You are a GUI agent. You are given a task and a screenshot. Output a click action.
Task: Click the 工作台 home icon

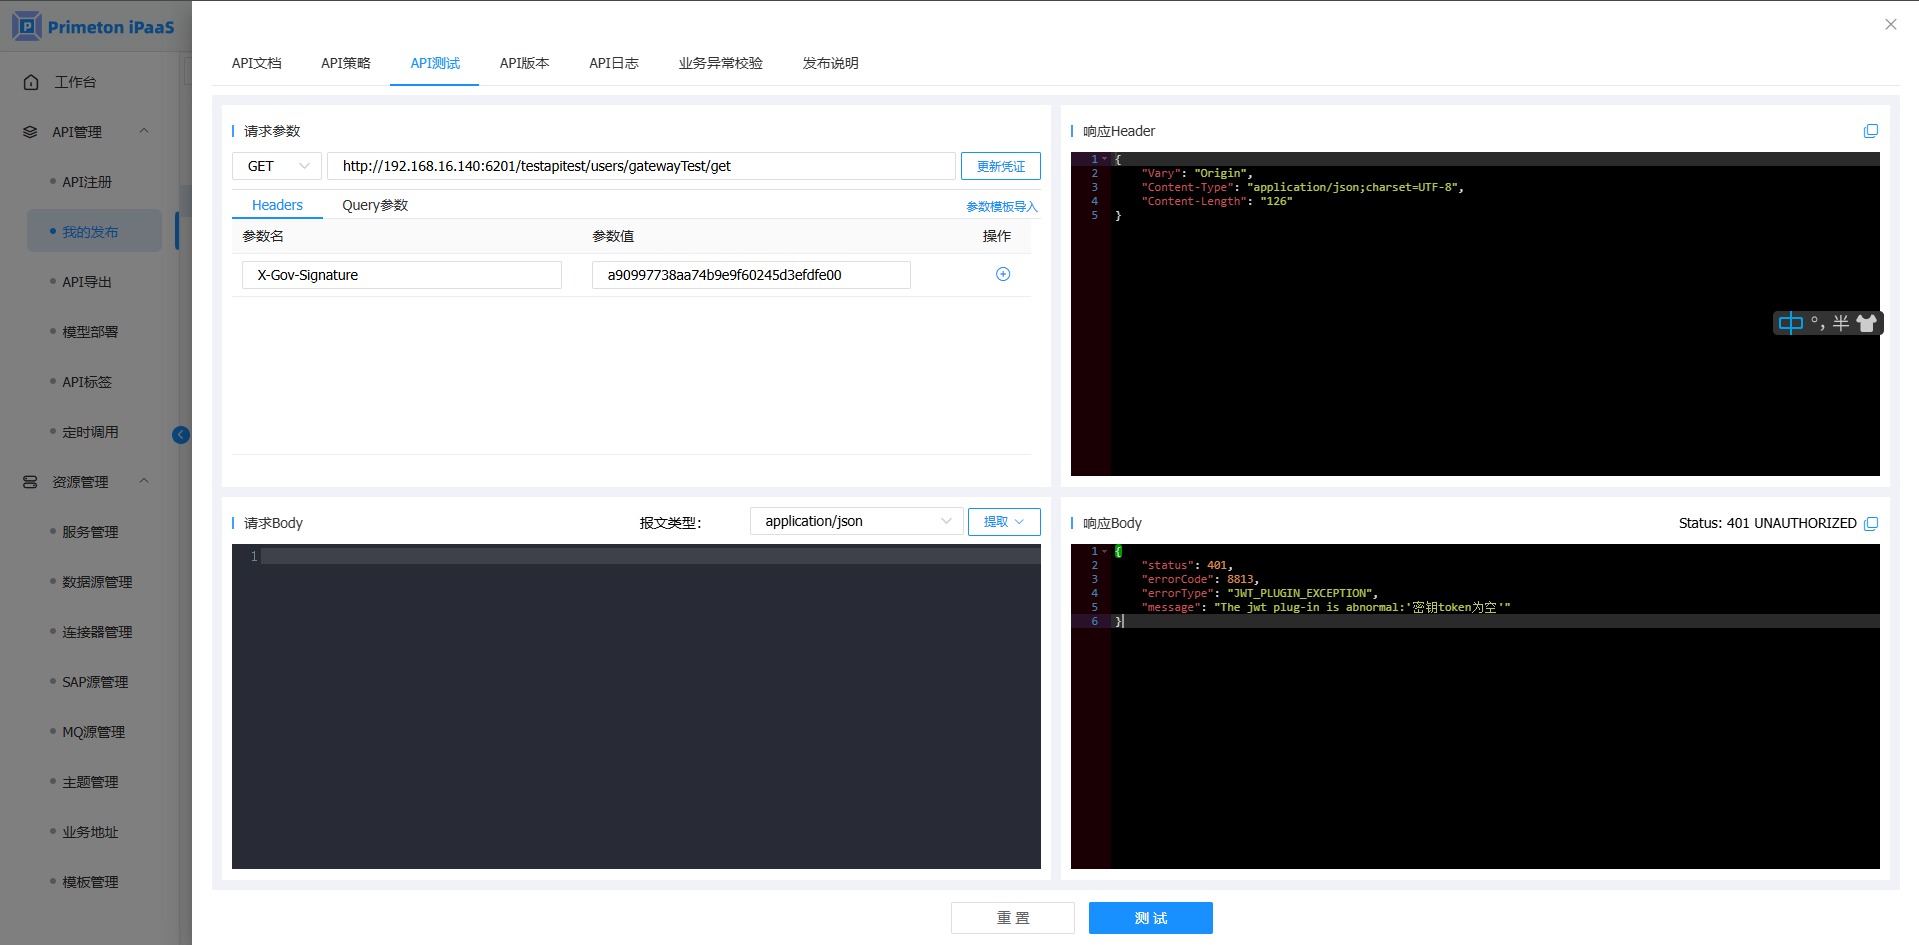31,82
